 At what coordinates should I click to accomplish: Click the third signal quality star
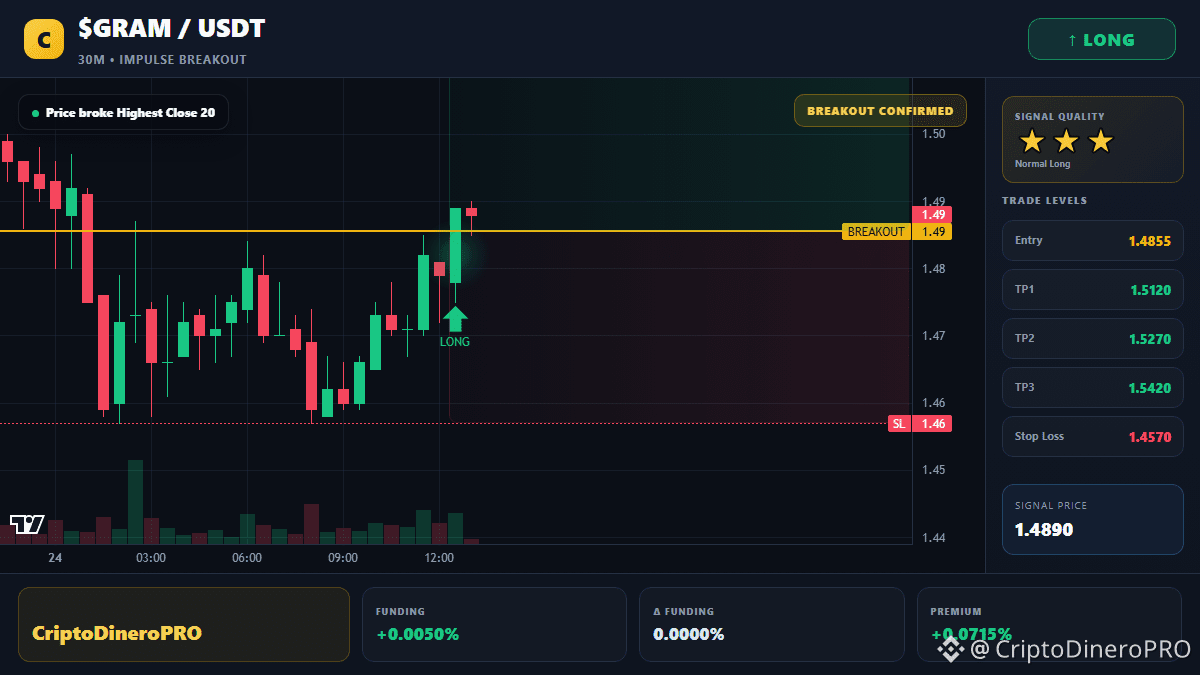coord(1101,141)
